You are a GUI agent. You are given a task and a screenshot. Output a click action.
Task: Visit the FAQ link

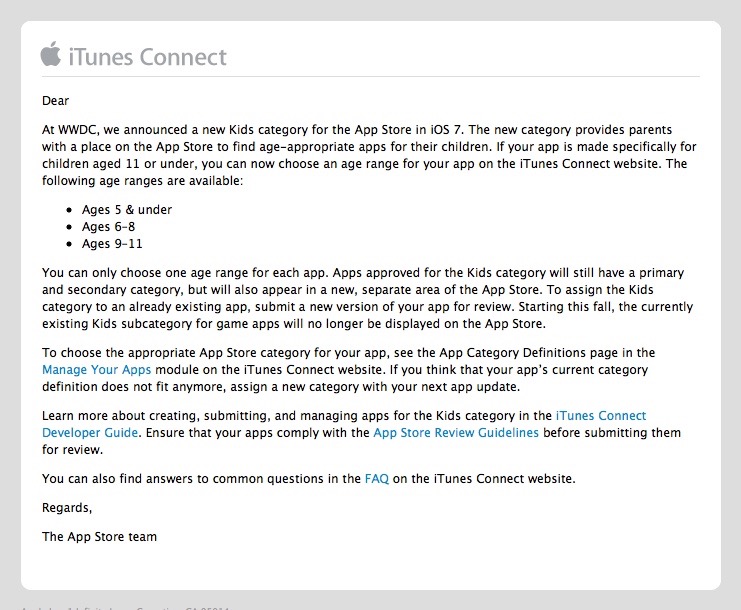click(x=377, y=479)
